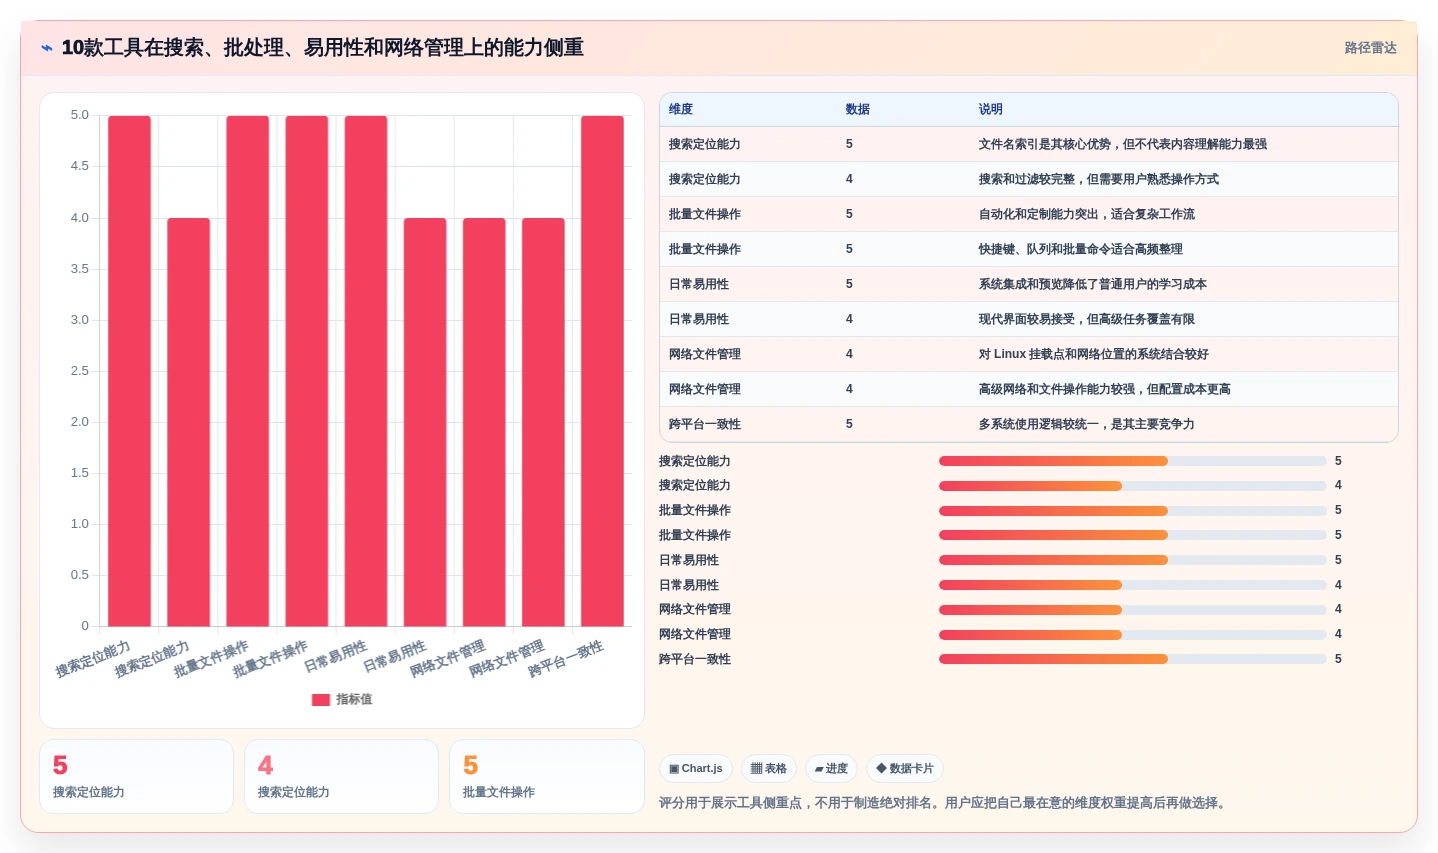The height and width of the screenshot is (853, 1438).
Task: Select the 日常易用性 bar of height 5
Action: (x=366, y=371)
